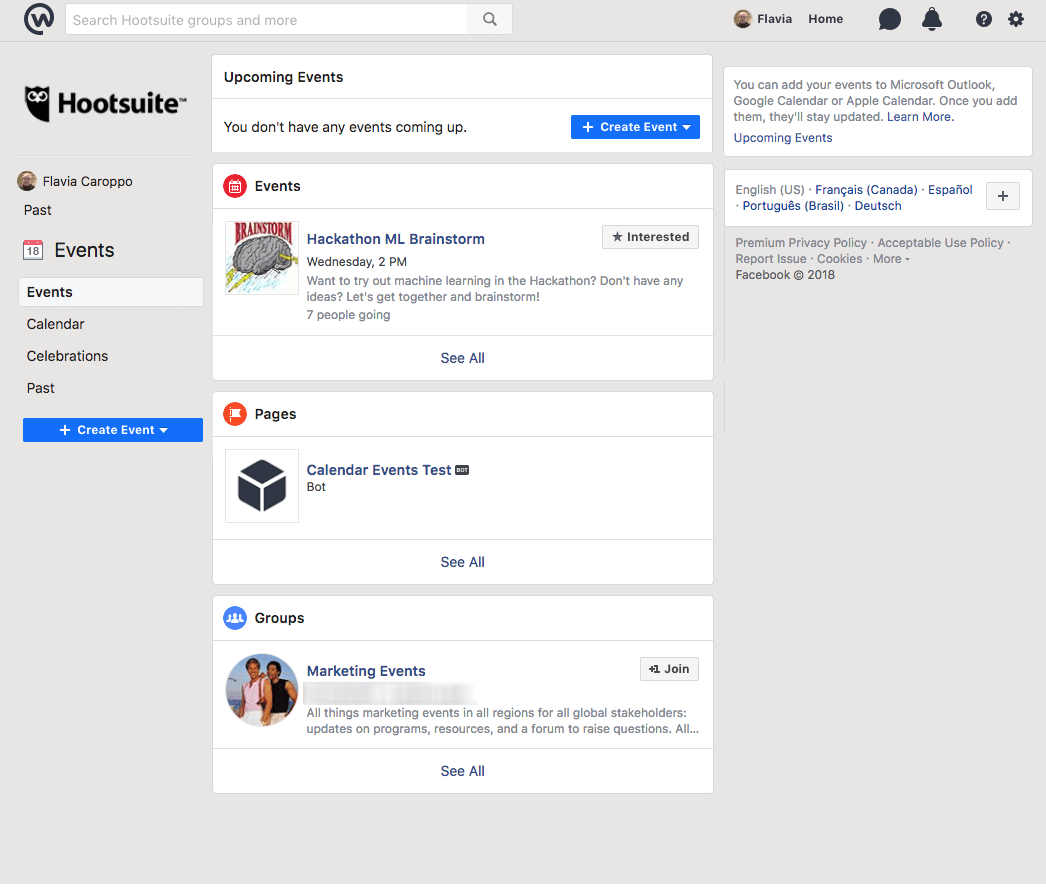Click the search magnifier button
The image size is (1046, 888).
[x=490, y=19]
